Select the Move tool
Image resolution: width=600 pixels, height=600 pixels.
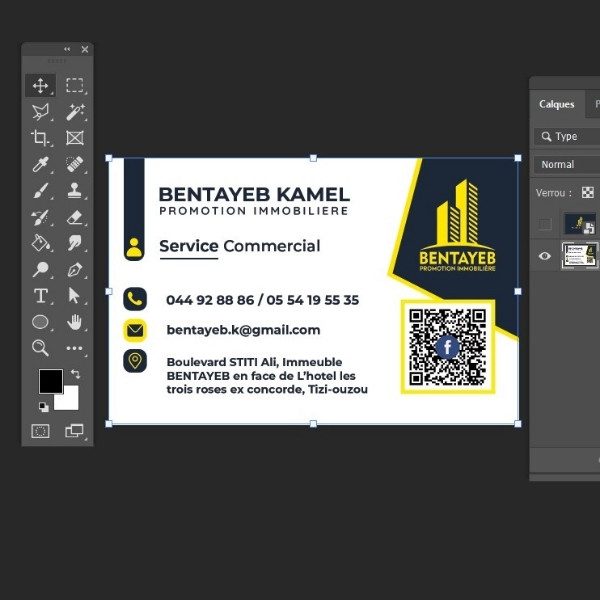pyautogui.click(x=40, y=85)
